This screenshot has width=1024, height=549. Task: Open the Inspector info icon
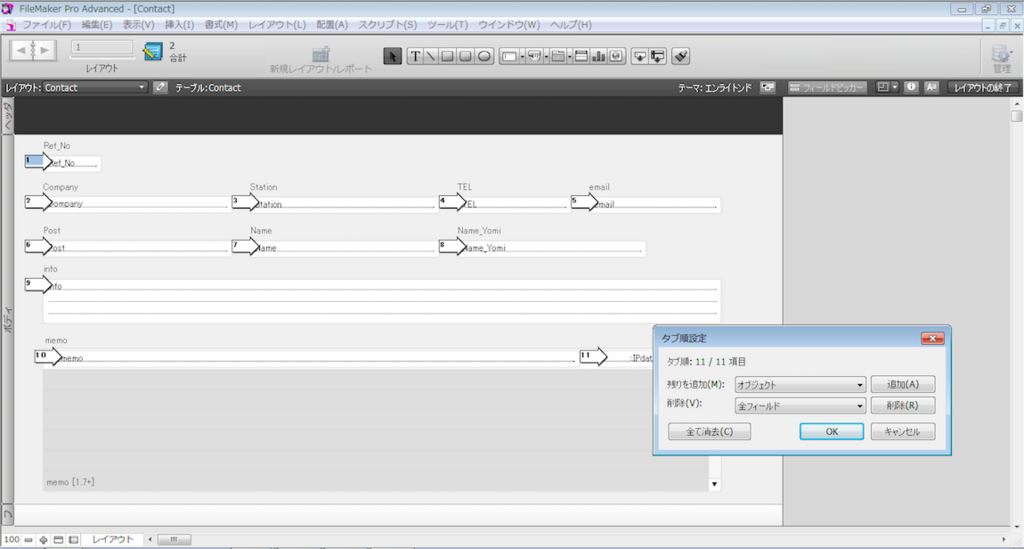click(911, 87)
